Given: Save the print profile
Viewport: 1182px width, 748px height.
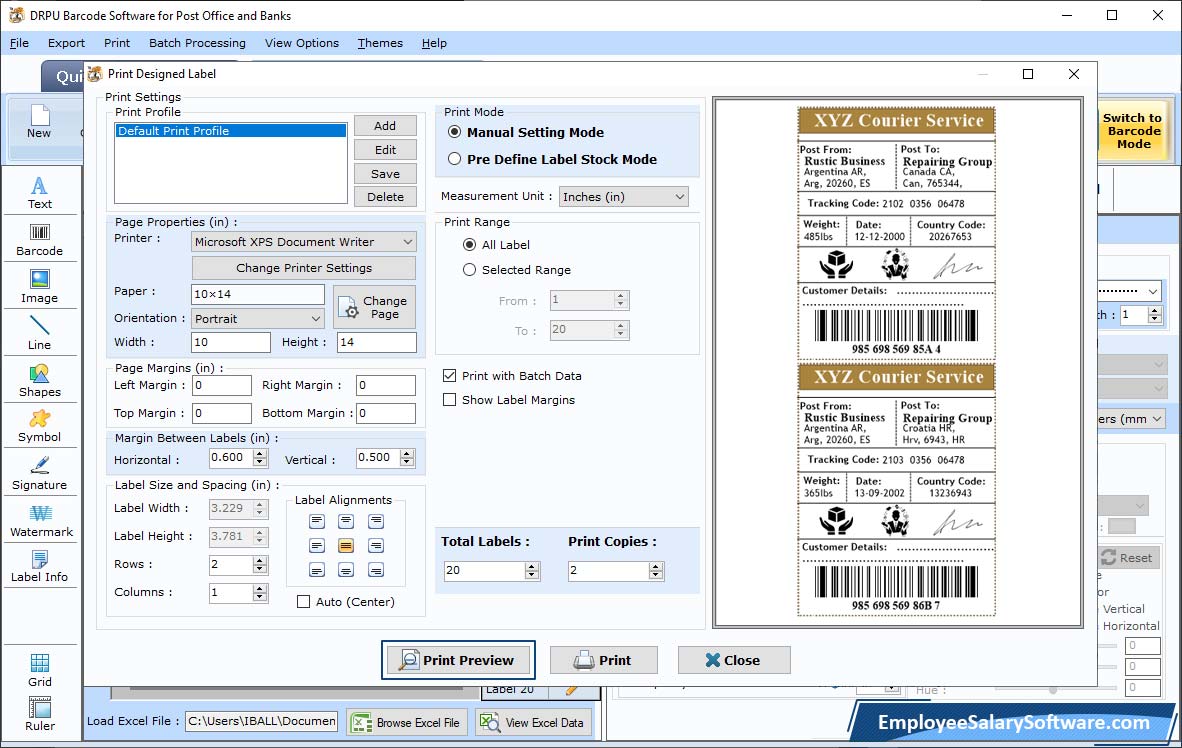Looking at the screenshot, I should [x=385, y=174].
